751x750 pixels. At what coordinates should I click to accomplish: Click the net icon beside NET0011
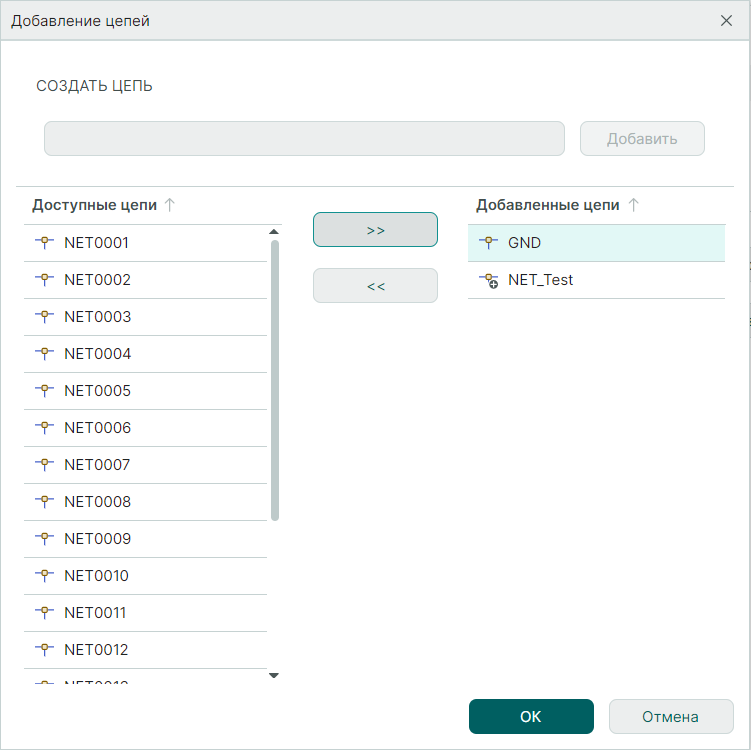[43, 612]
